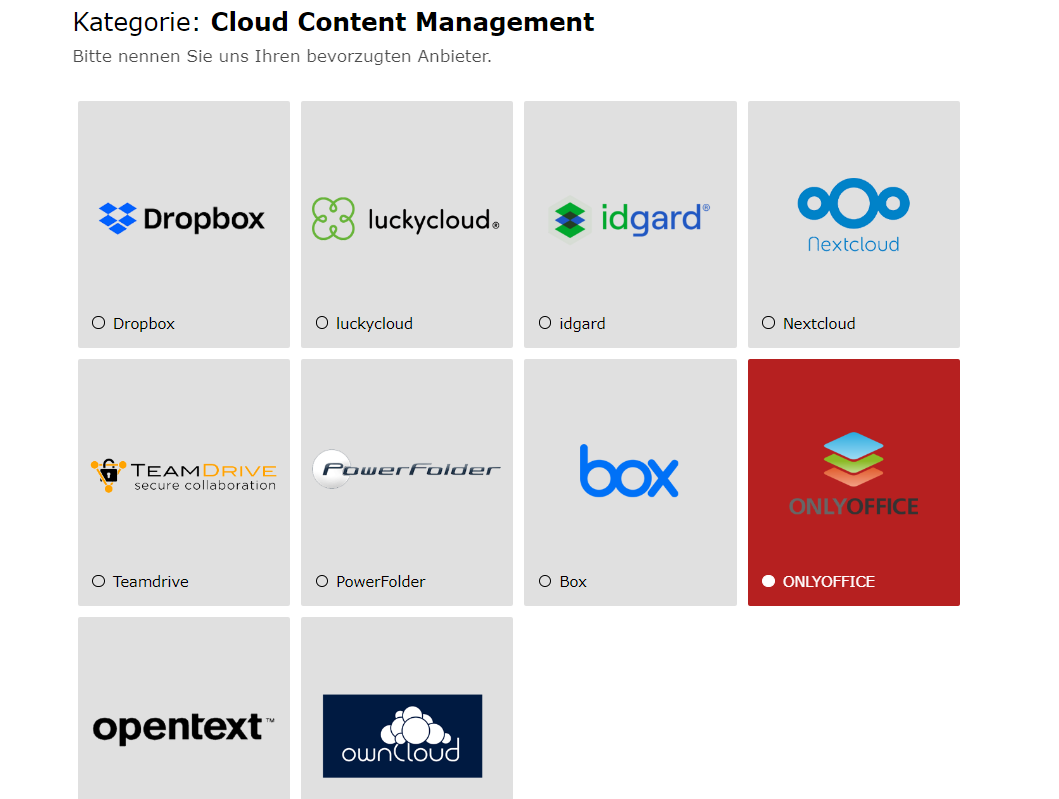Click the text 'Bitte nennen Sie uns Ihren bevorzugten Anbieter.'

(282, 56)
